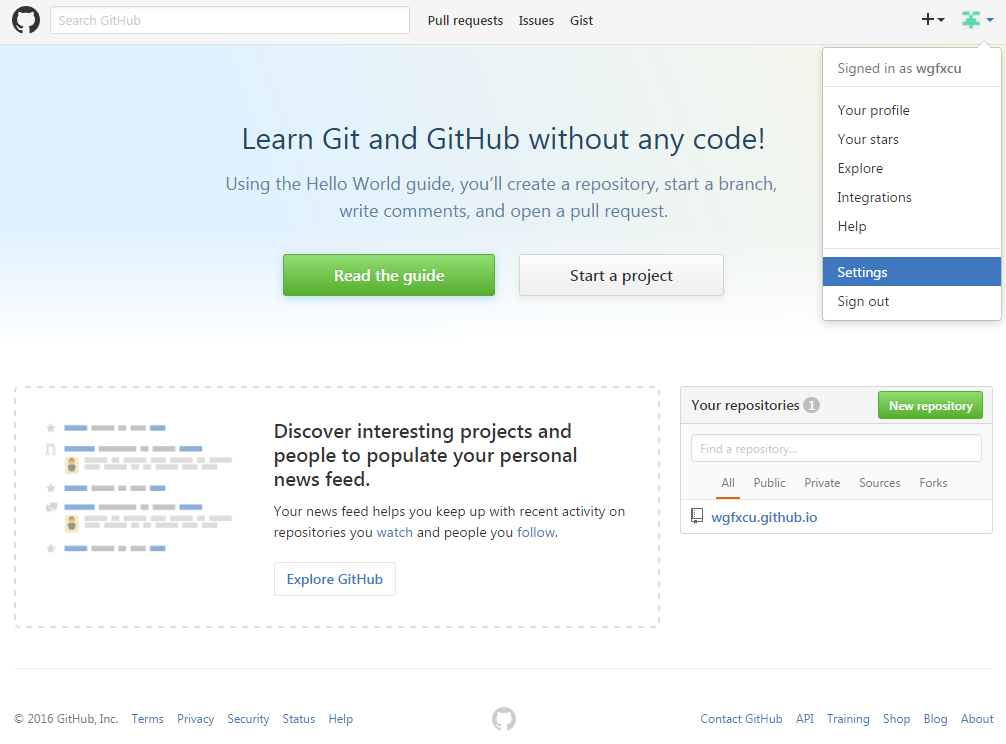Open Terms link in footer

[x=148, y=719]
